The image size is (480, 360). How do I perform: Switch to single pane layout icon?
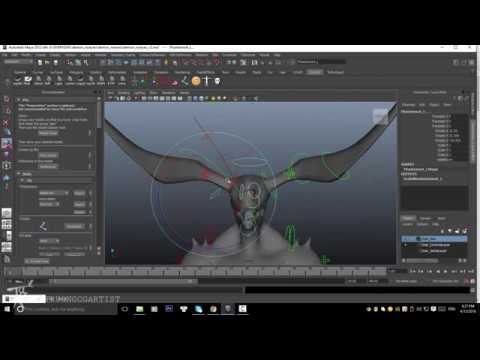click(x=7, y=213)
